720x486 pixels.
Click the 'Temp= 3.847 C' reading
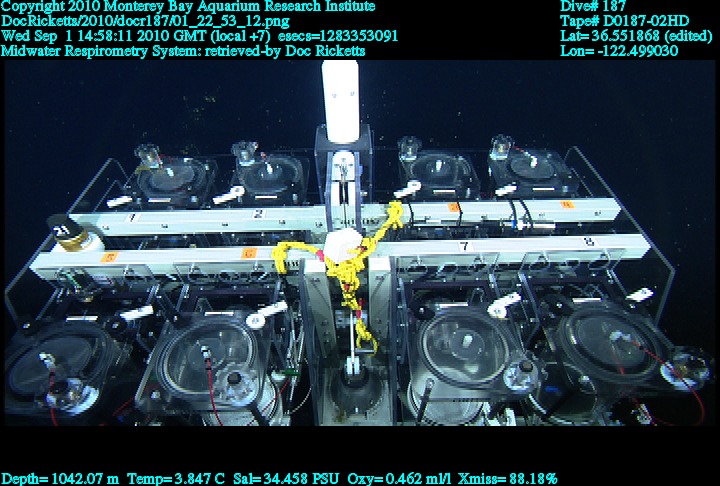(176, 479)
